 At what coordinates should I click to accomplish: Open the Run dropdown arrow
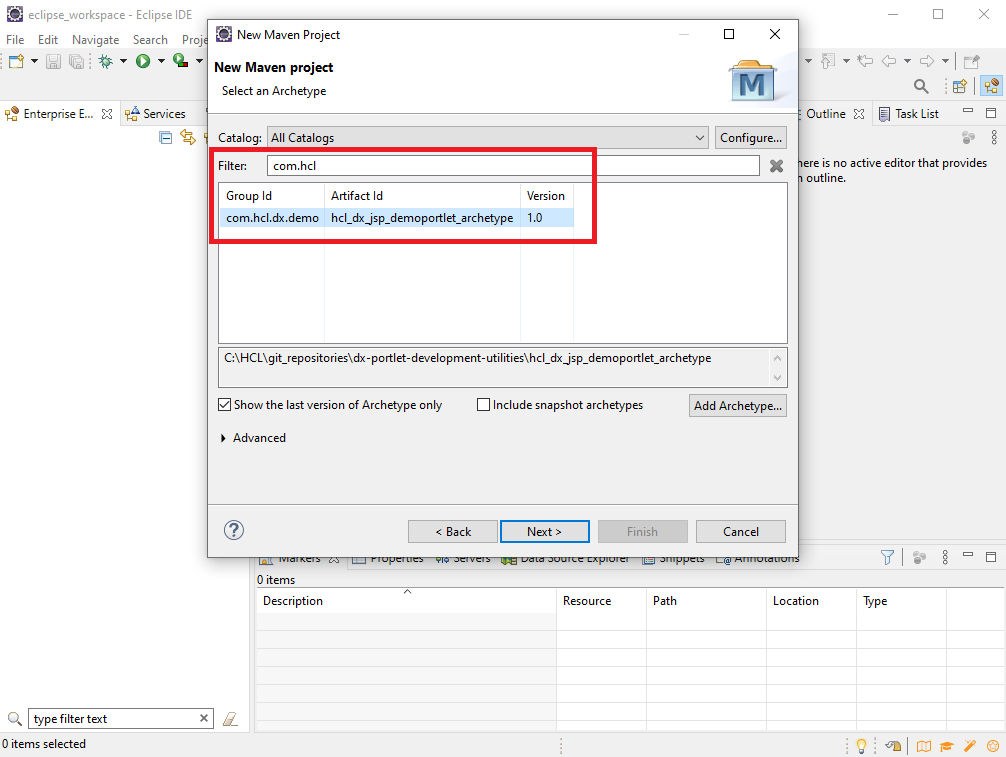pyautogui.click(x=161, y=62)
